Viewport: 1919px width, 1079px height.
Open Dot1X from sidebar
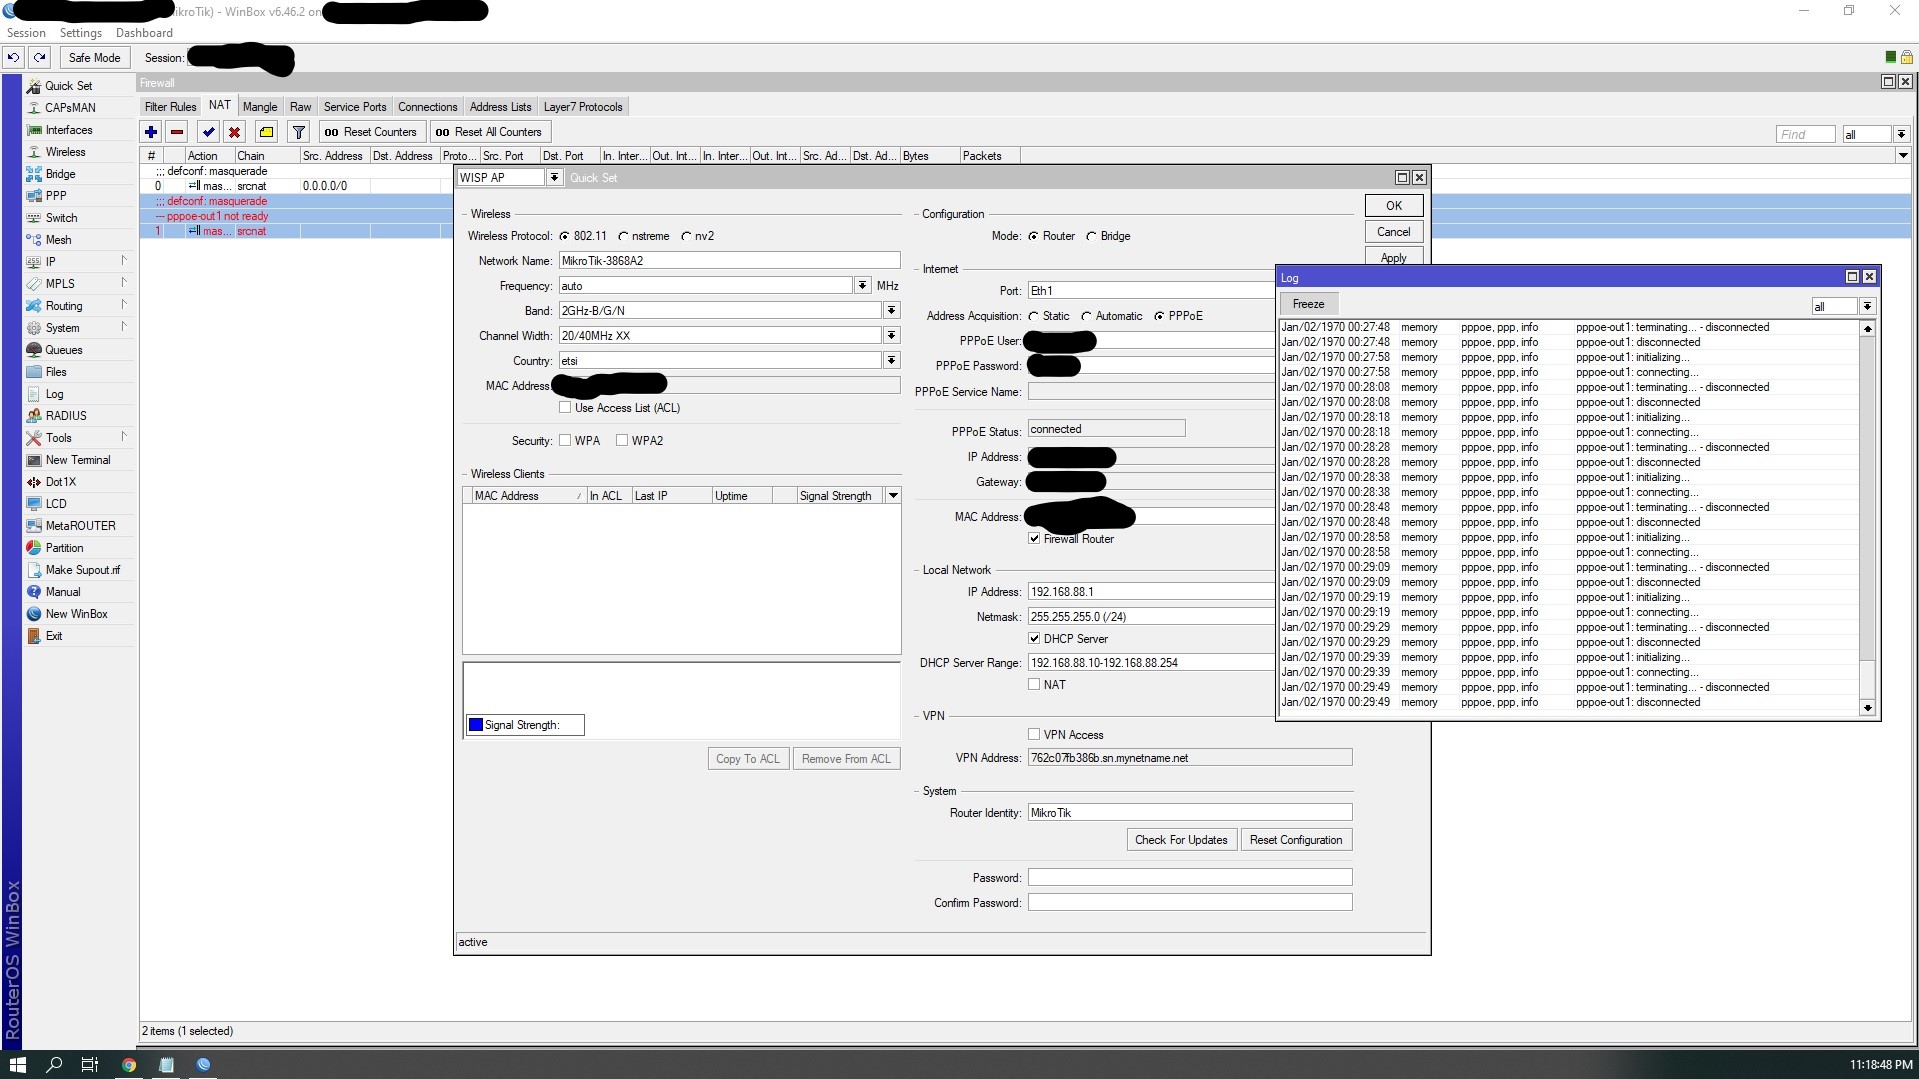coord(60,482)
